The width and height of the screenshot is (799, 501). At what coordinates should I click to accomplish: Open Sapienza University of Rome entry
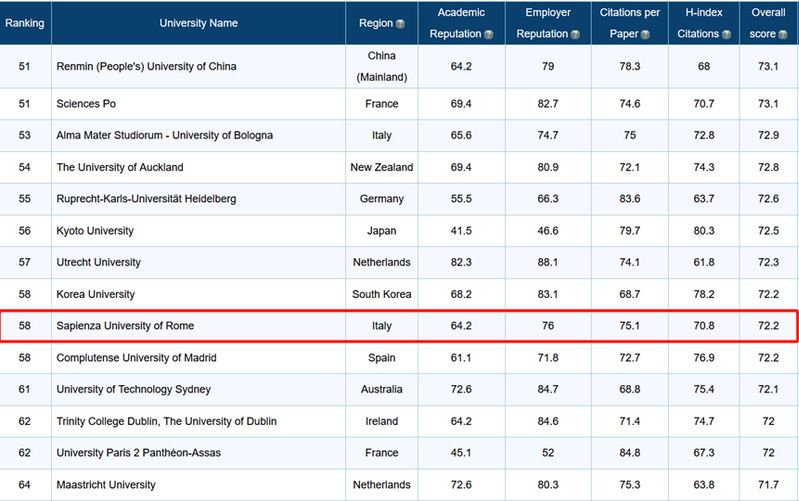pos(126,326)
